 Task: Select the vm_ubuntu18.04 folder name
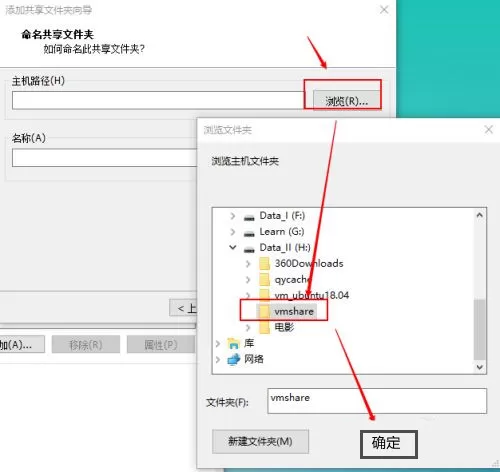(x=312, y=295)
